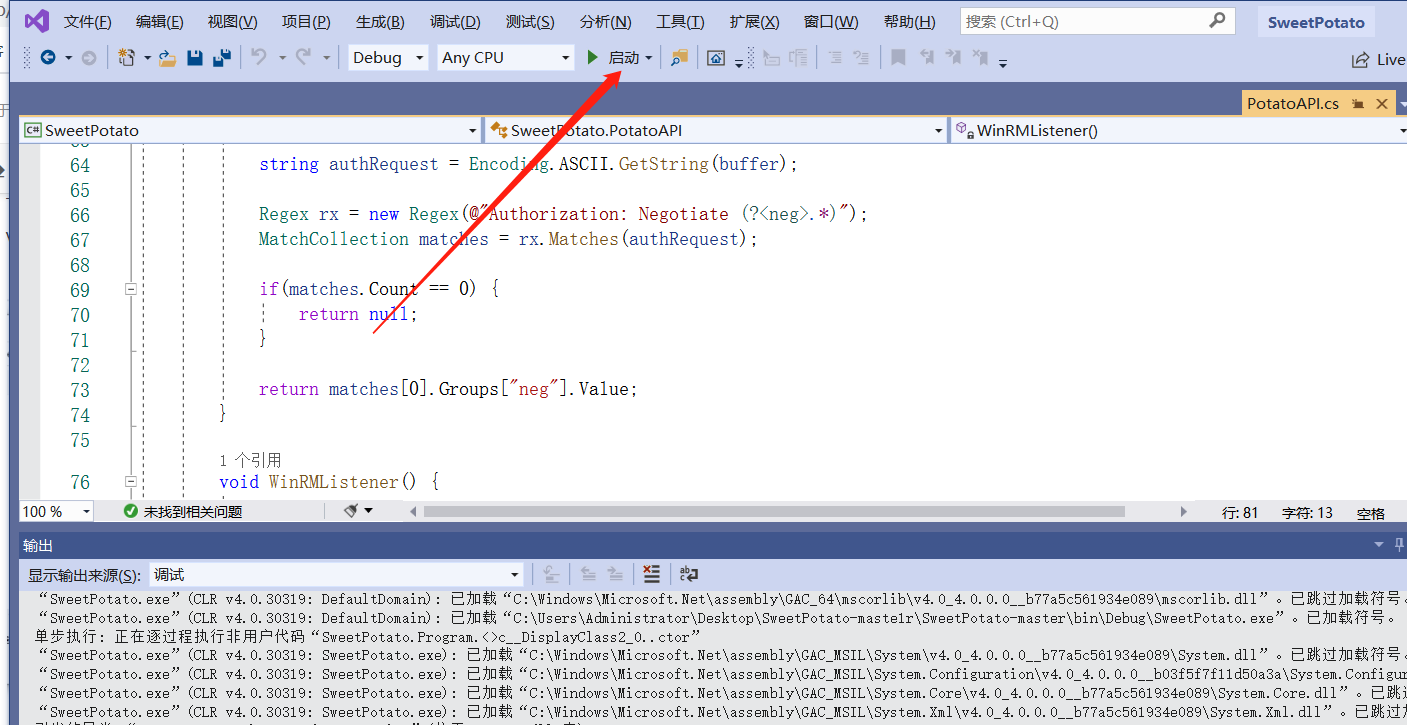Click the 1 个引用 CodeLens link

250,460
